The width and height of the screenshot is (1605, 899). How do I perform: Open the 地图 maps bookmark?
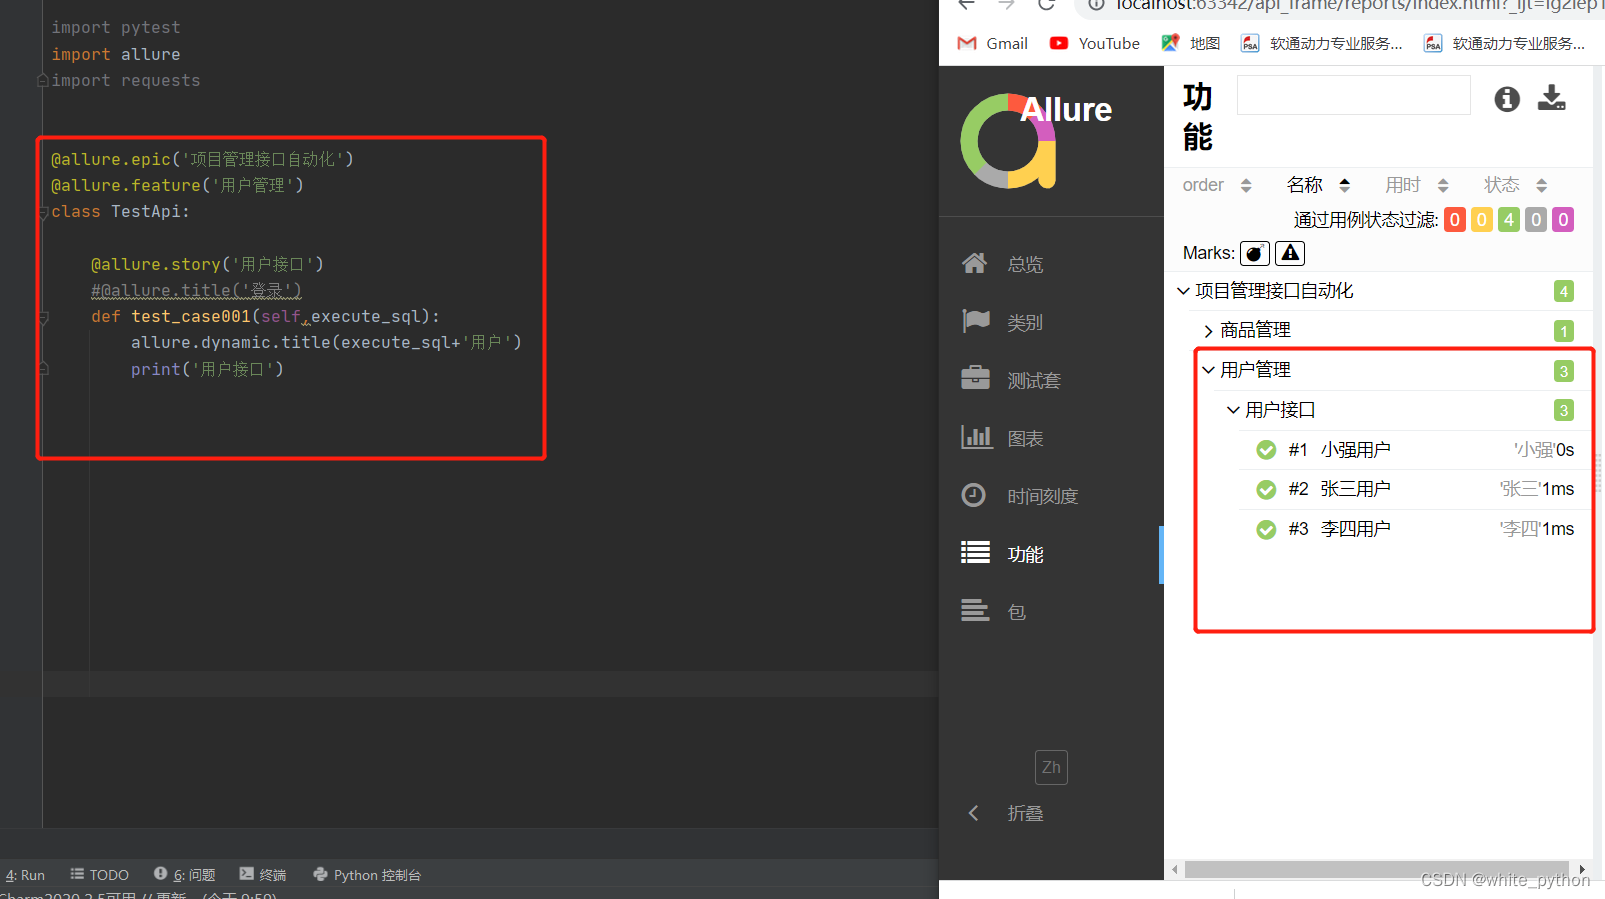[x=1191, y=43]
